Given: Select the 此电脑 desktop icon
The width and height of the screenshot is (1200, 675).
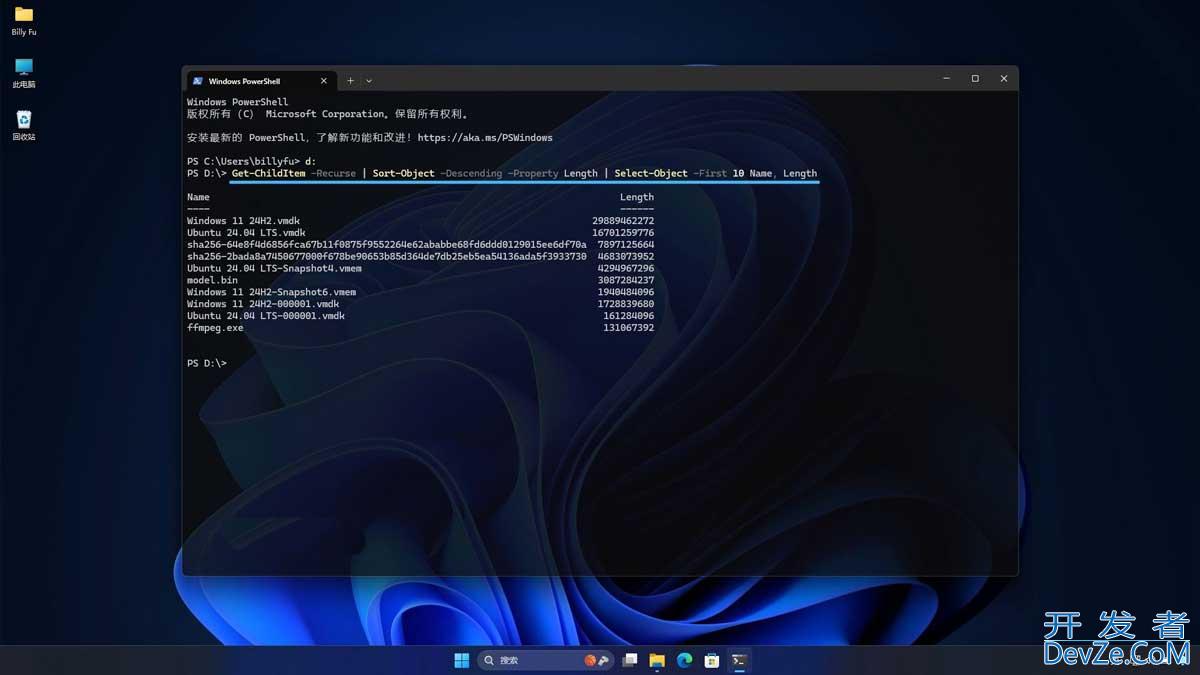Looking at the screenshot, I should 24,73.
